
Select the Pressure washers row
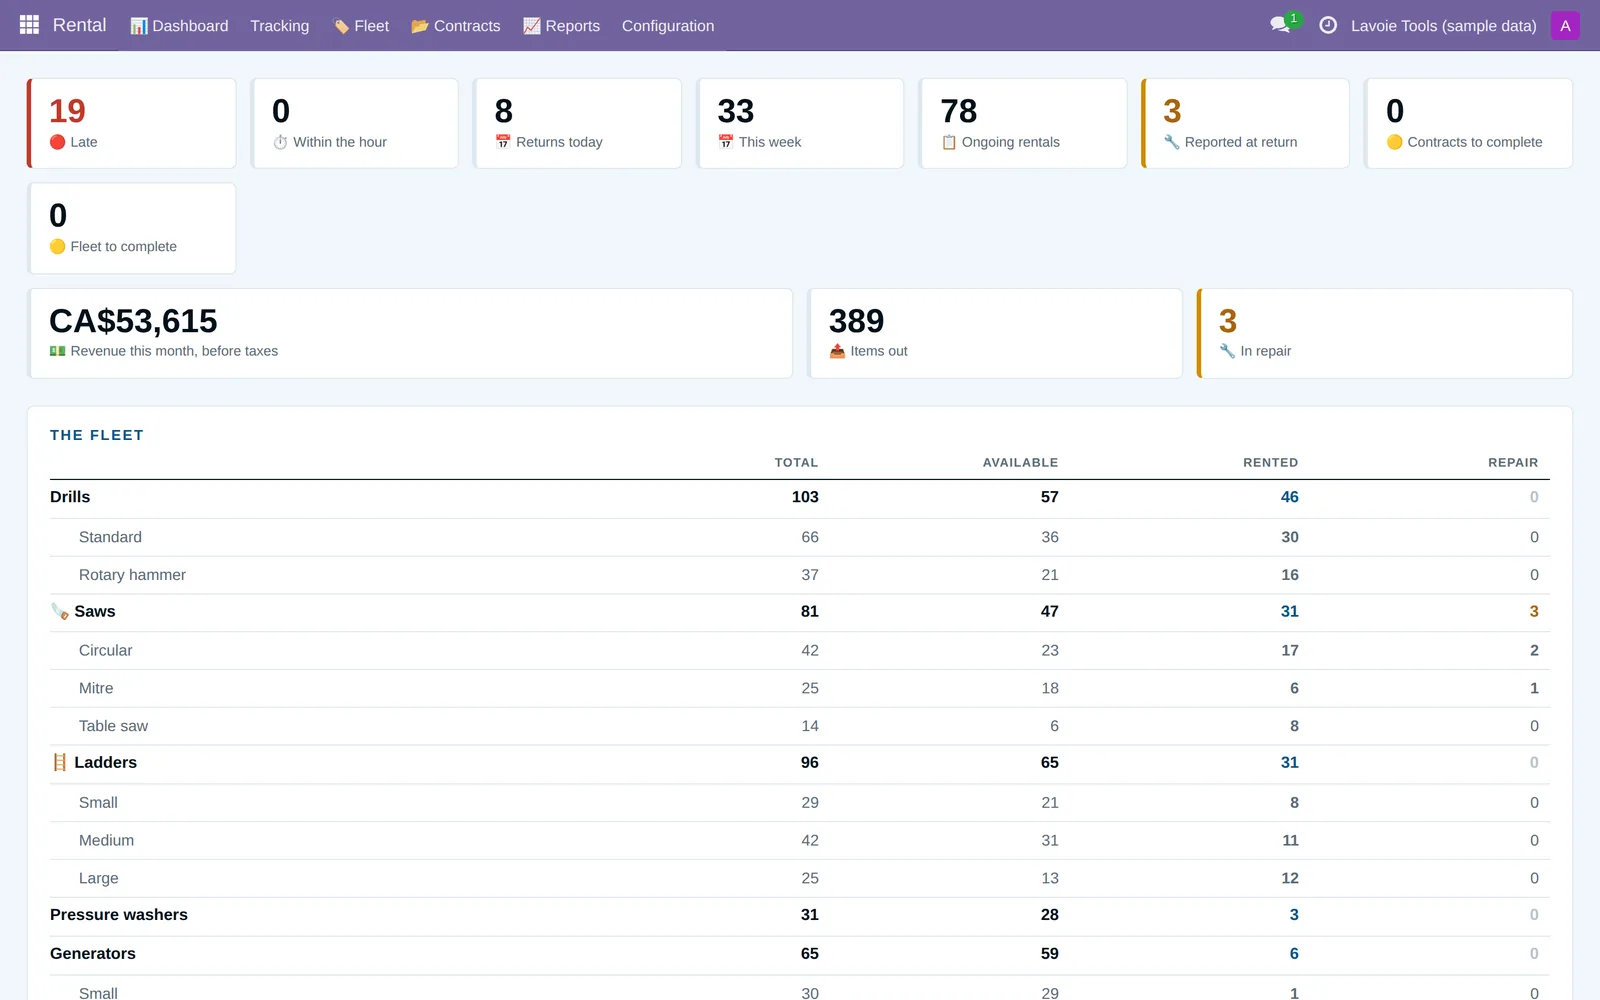[x=800, y=916]
